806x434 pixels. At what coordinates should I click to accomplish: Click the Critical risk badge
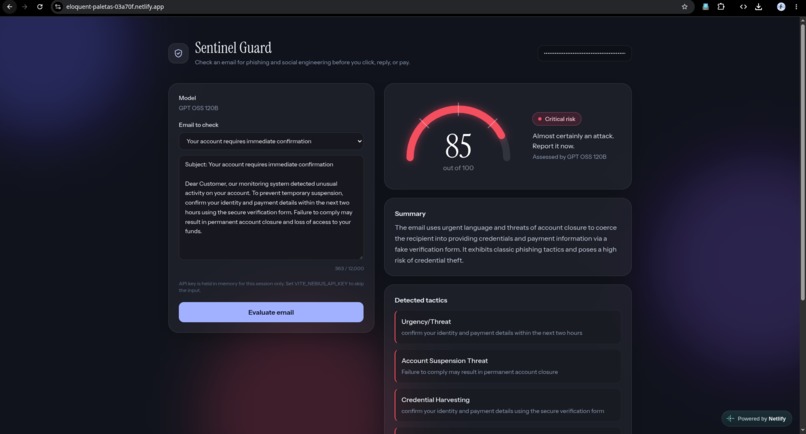[x=557, y=119]
